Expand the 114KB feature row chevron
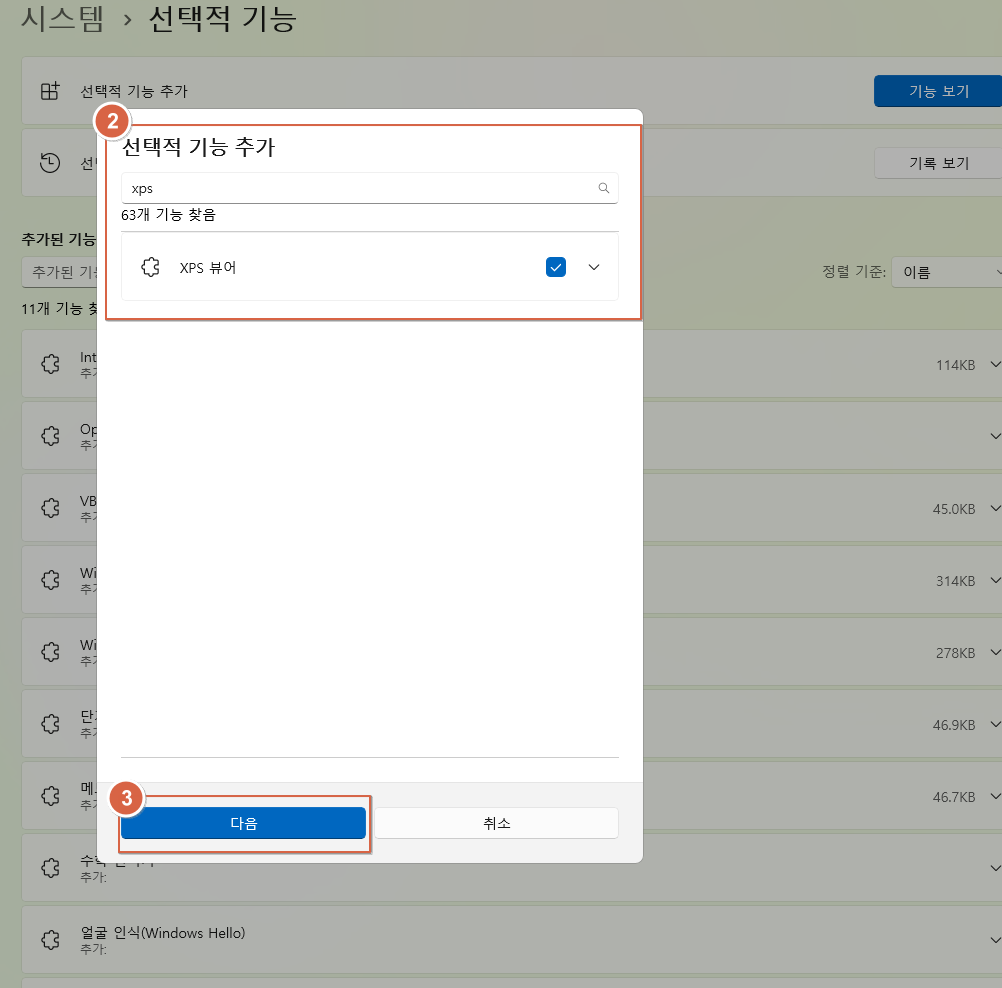Image resolution: width=1002 pixels, height=988 pixels. tap(994, 364)
